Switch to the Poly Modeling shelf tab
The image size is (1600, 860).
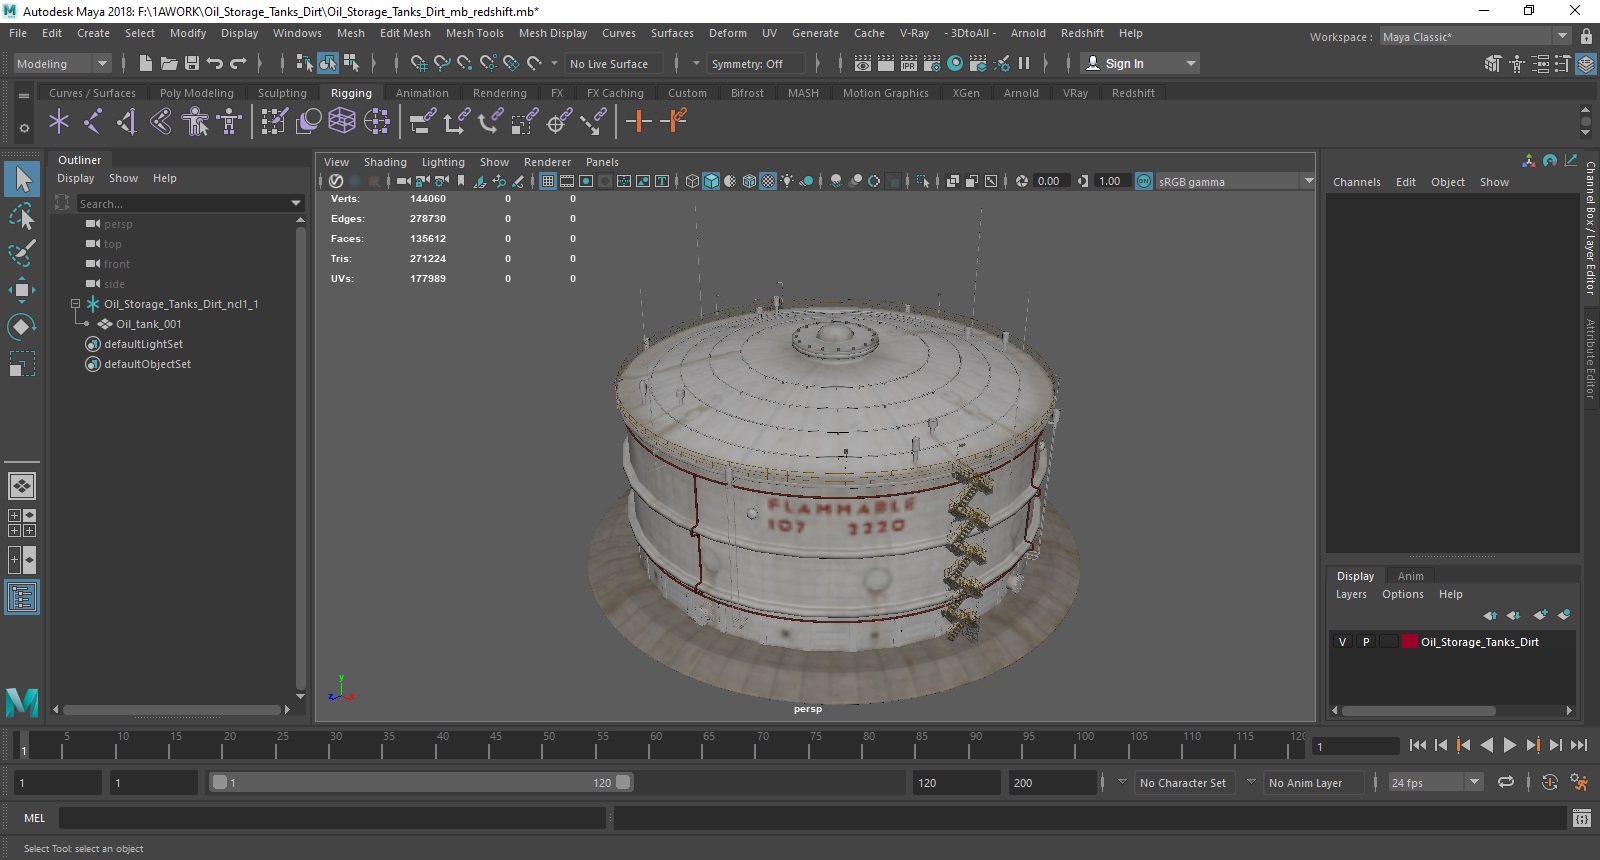coord(196,93)
